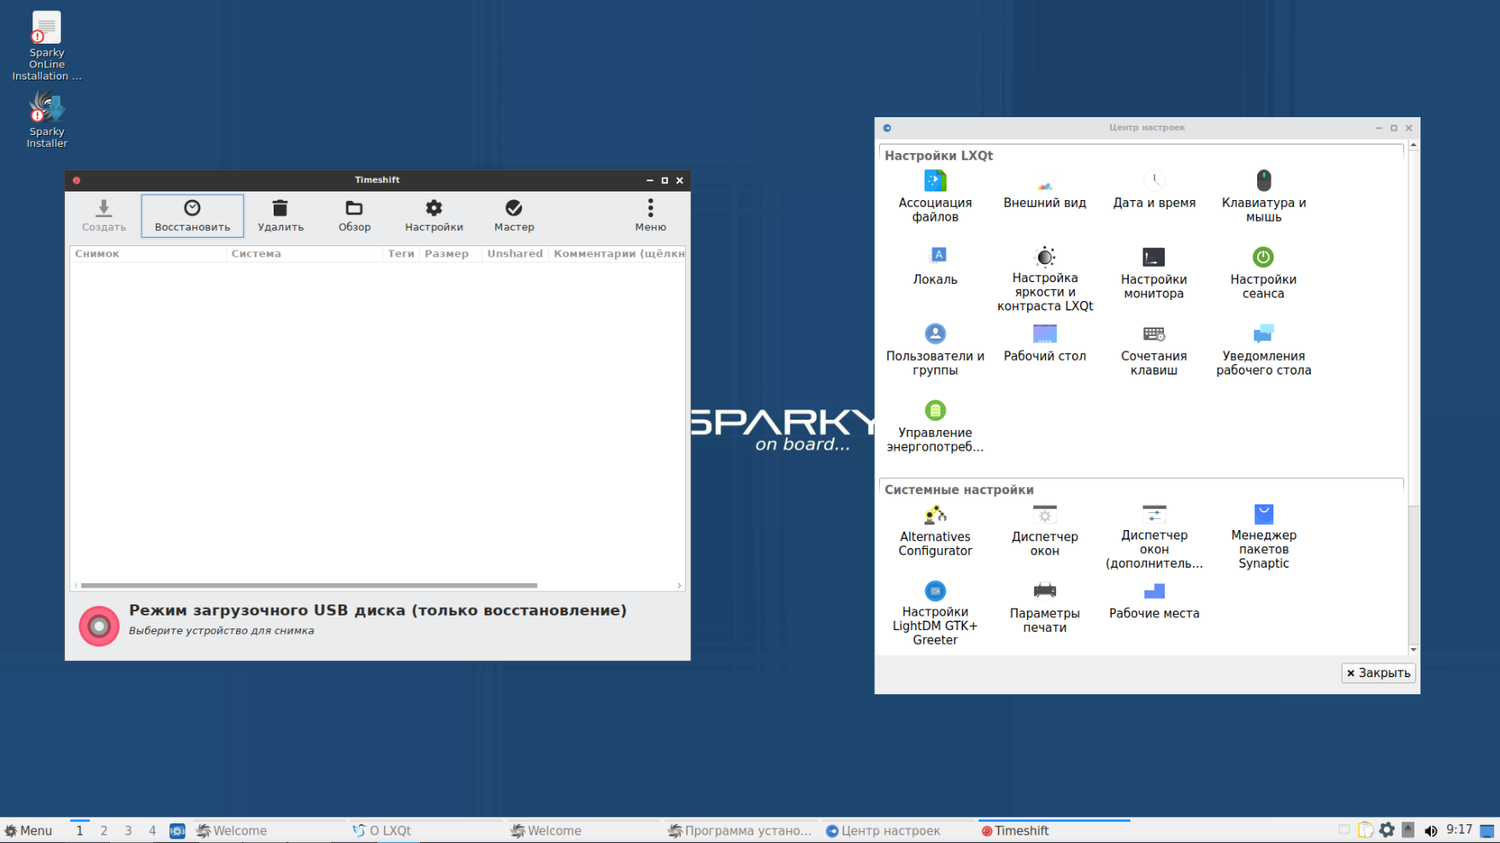Open Users and Groups (Пользователи и группы)
This screenshot has width=1500, height=843.
935,335
